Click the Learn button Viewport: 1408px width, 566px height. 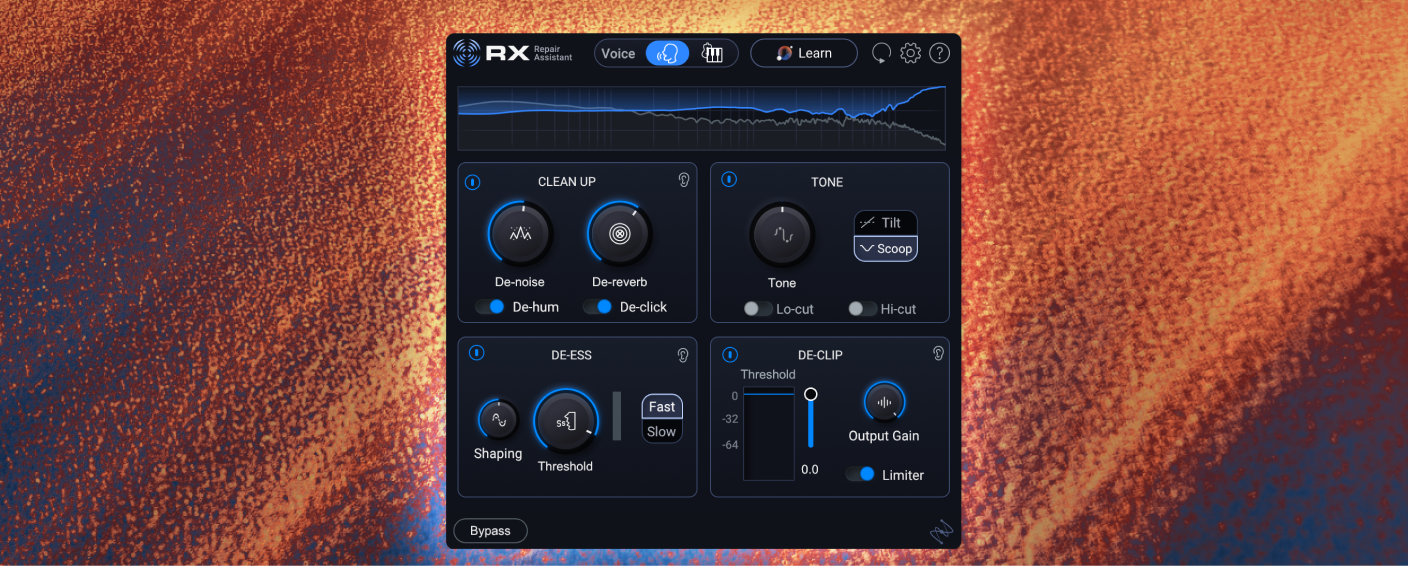click(x=804, y=53)
